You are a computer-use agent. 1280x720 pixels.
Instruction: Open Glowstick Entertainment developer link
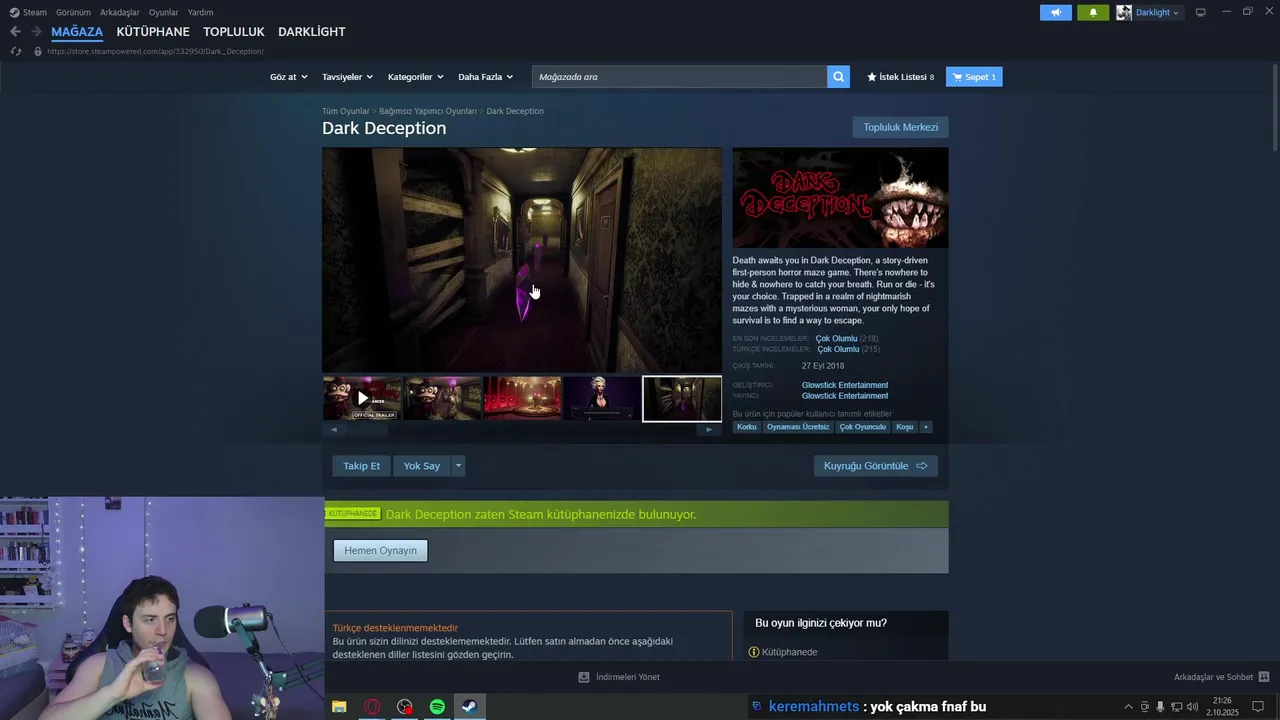click(x=844, y=385)
